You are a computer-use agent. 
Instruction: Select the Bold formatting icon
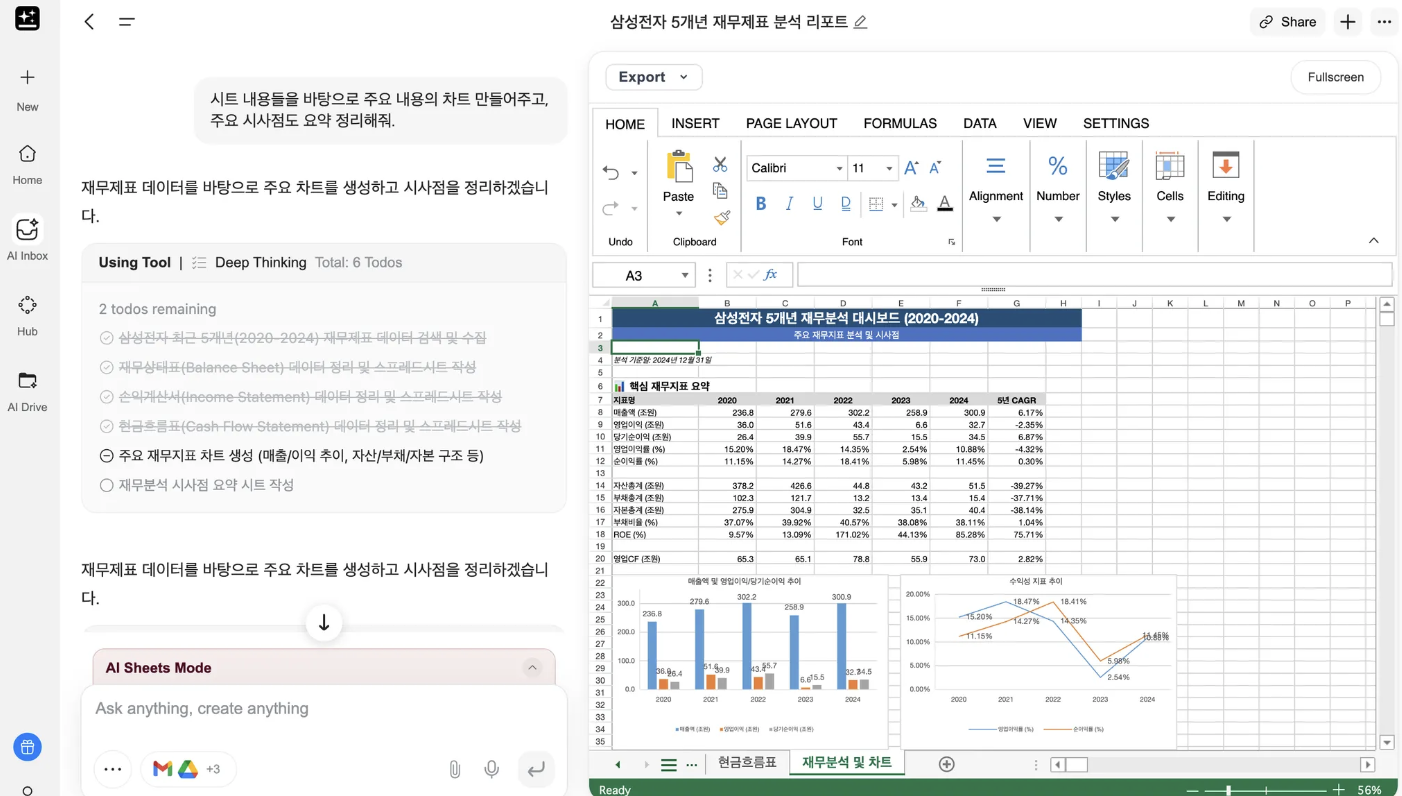[761, 203]
